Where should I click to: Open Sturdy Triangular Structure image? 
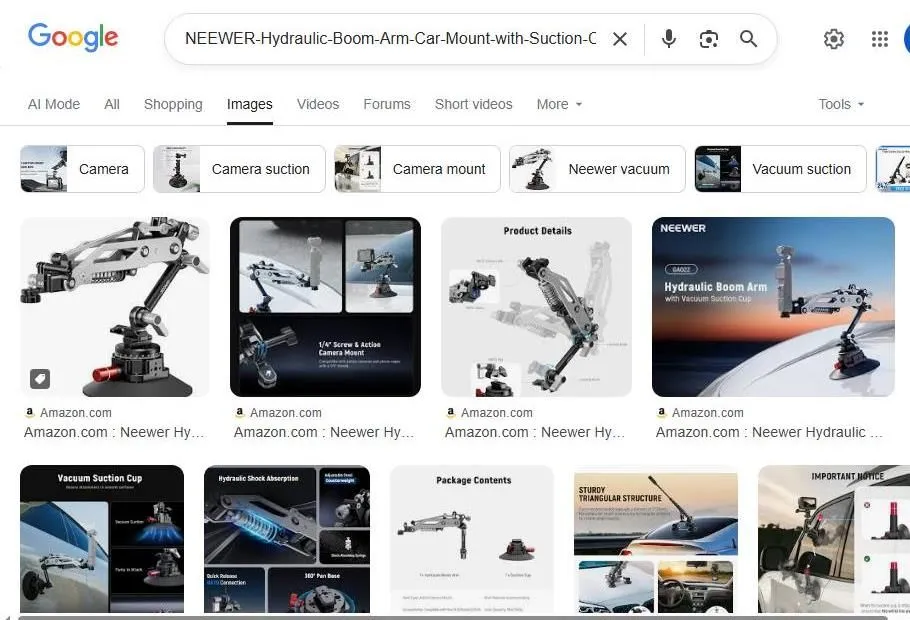pos(656,539)
